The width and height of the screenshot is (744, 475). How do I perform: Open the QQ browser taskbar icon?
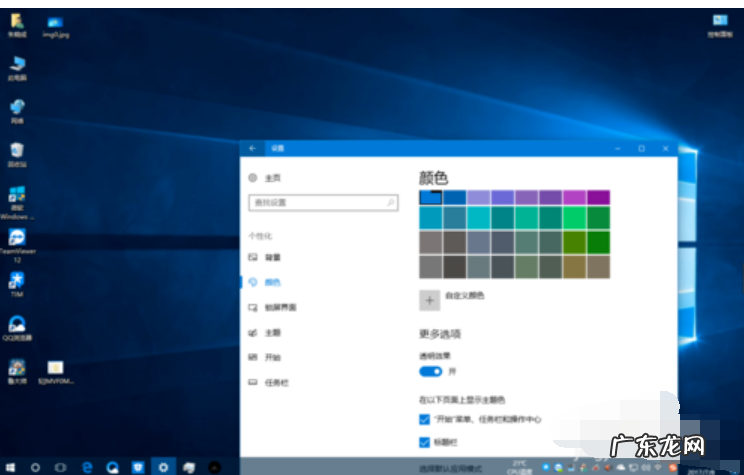[x=112, y=467]
